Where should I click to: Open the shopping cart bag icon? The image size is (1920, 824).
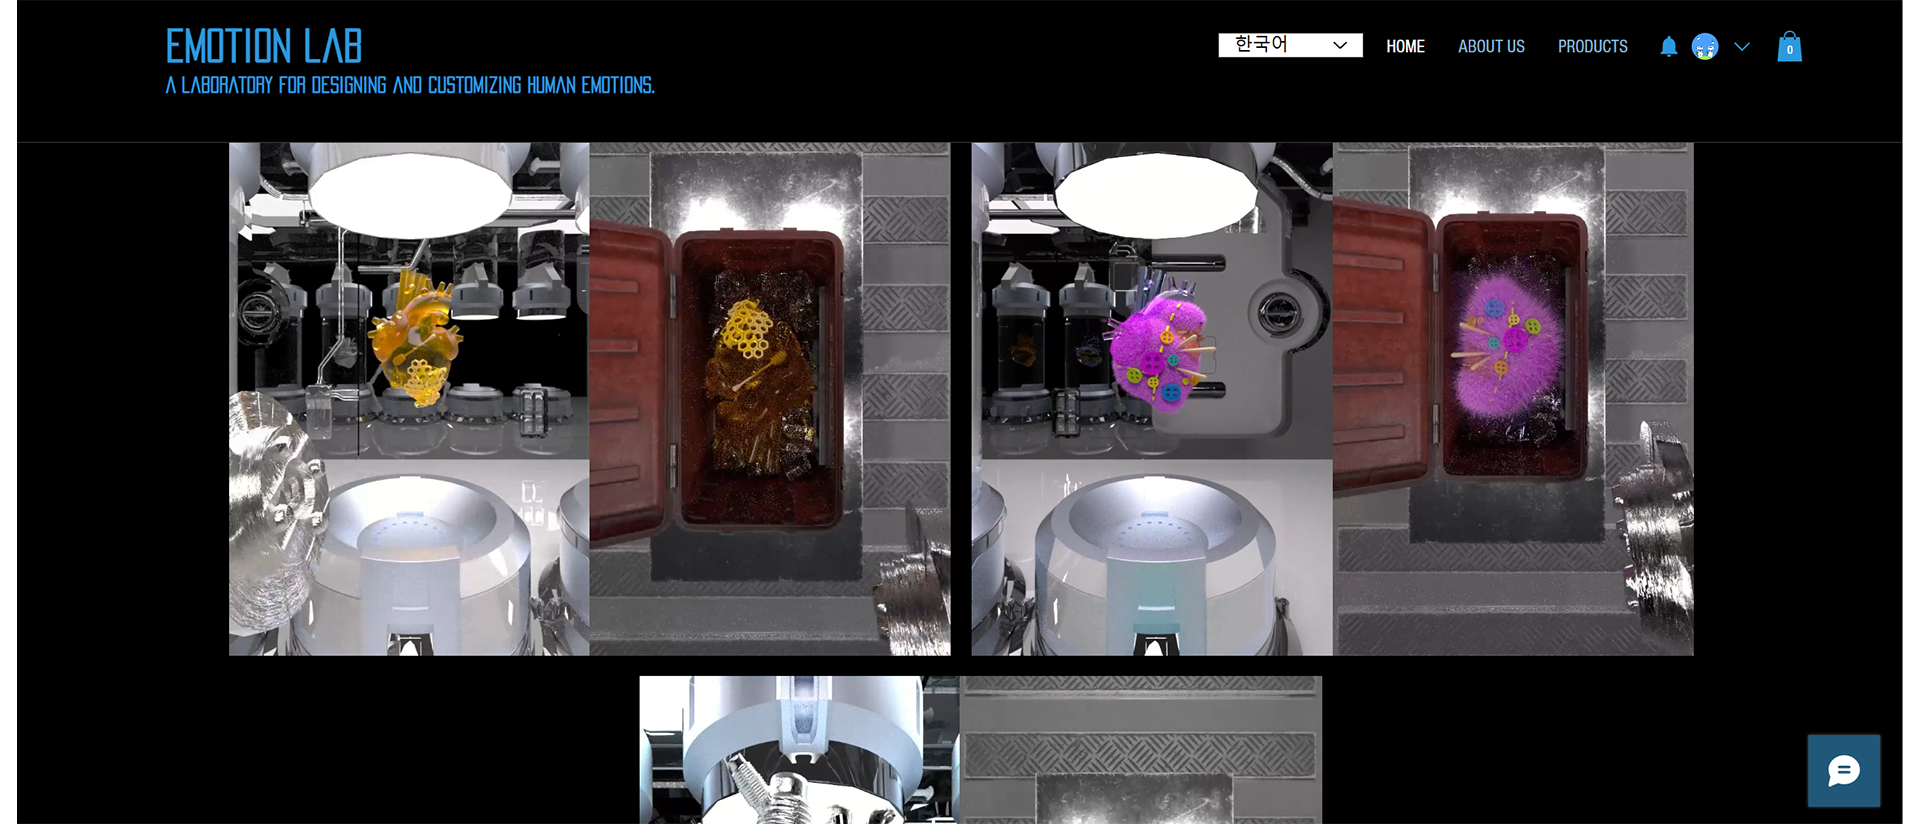click(1789, 47)
